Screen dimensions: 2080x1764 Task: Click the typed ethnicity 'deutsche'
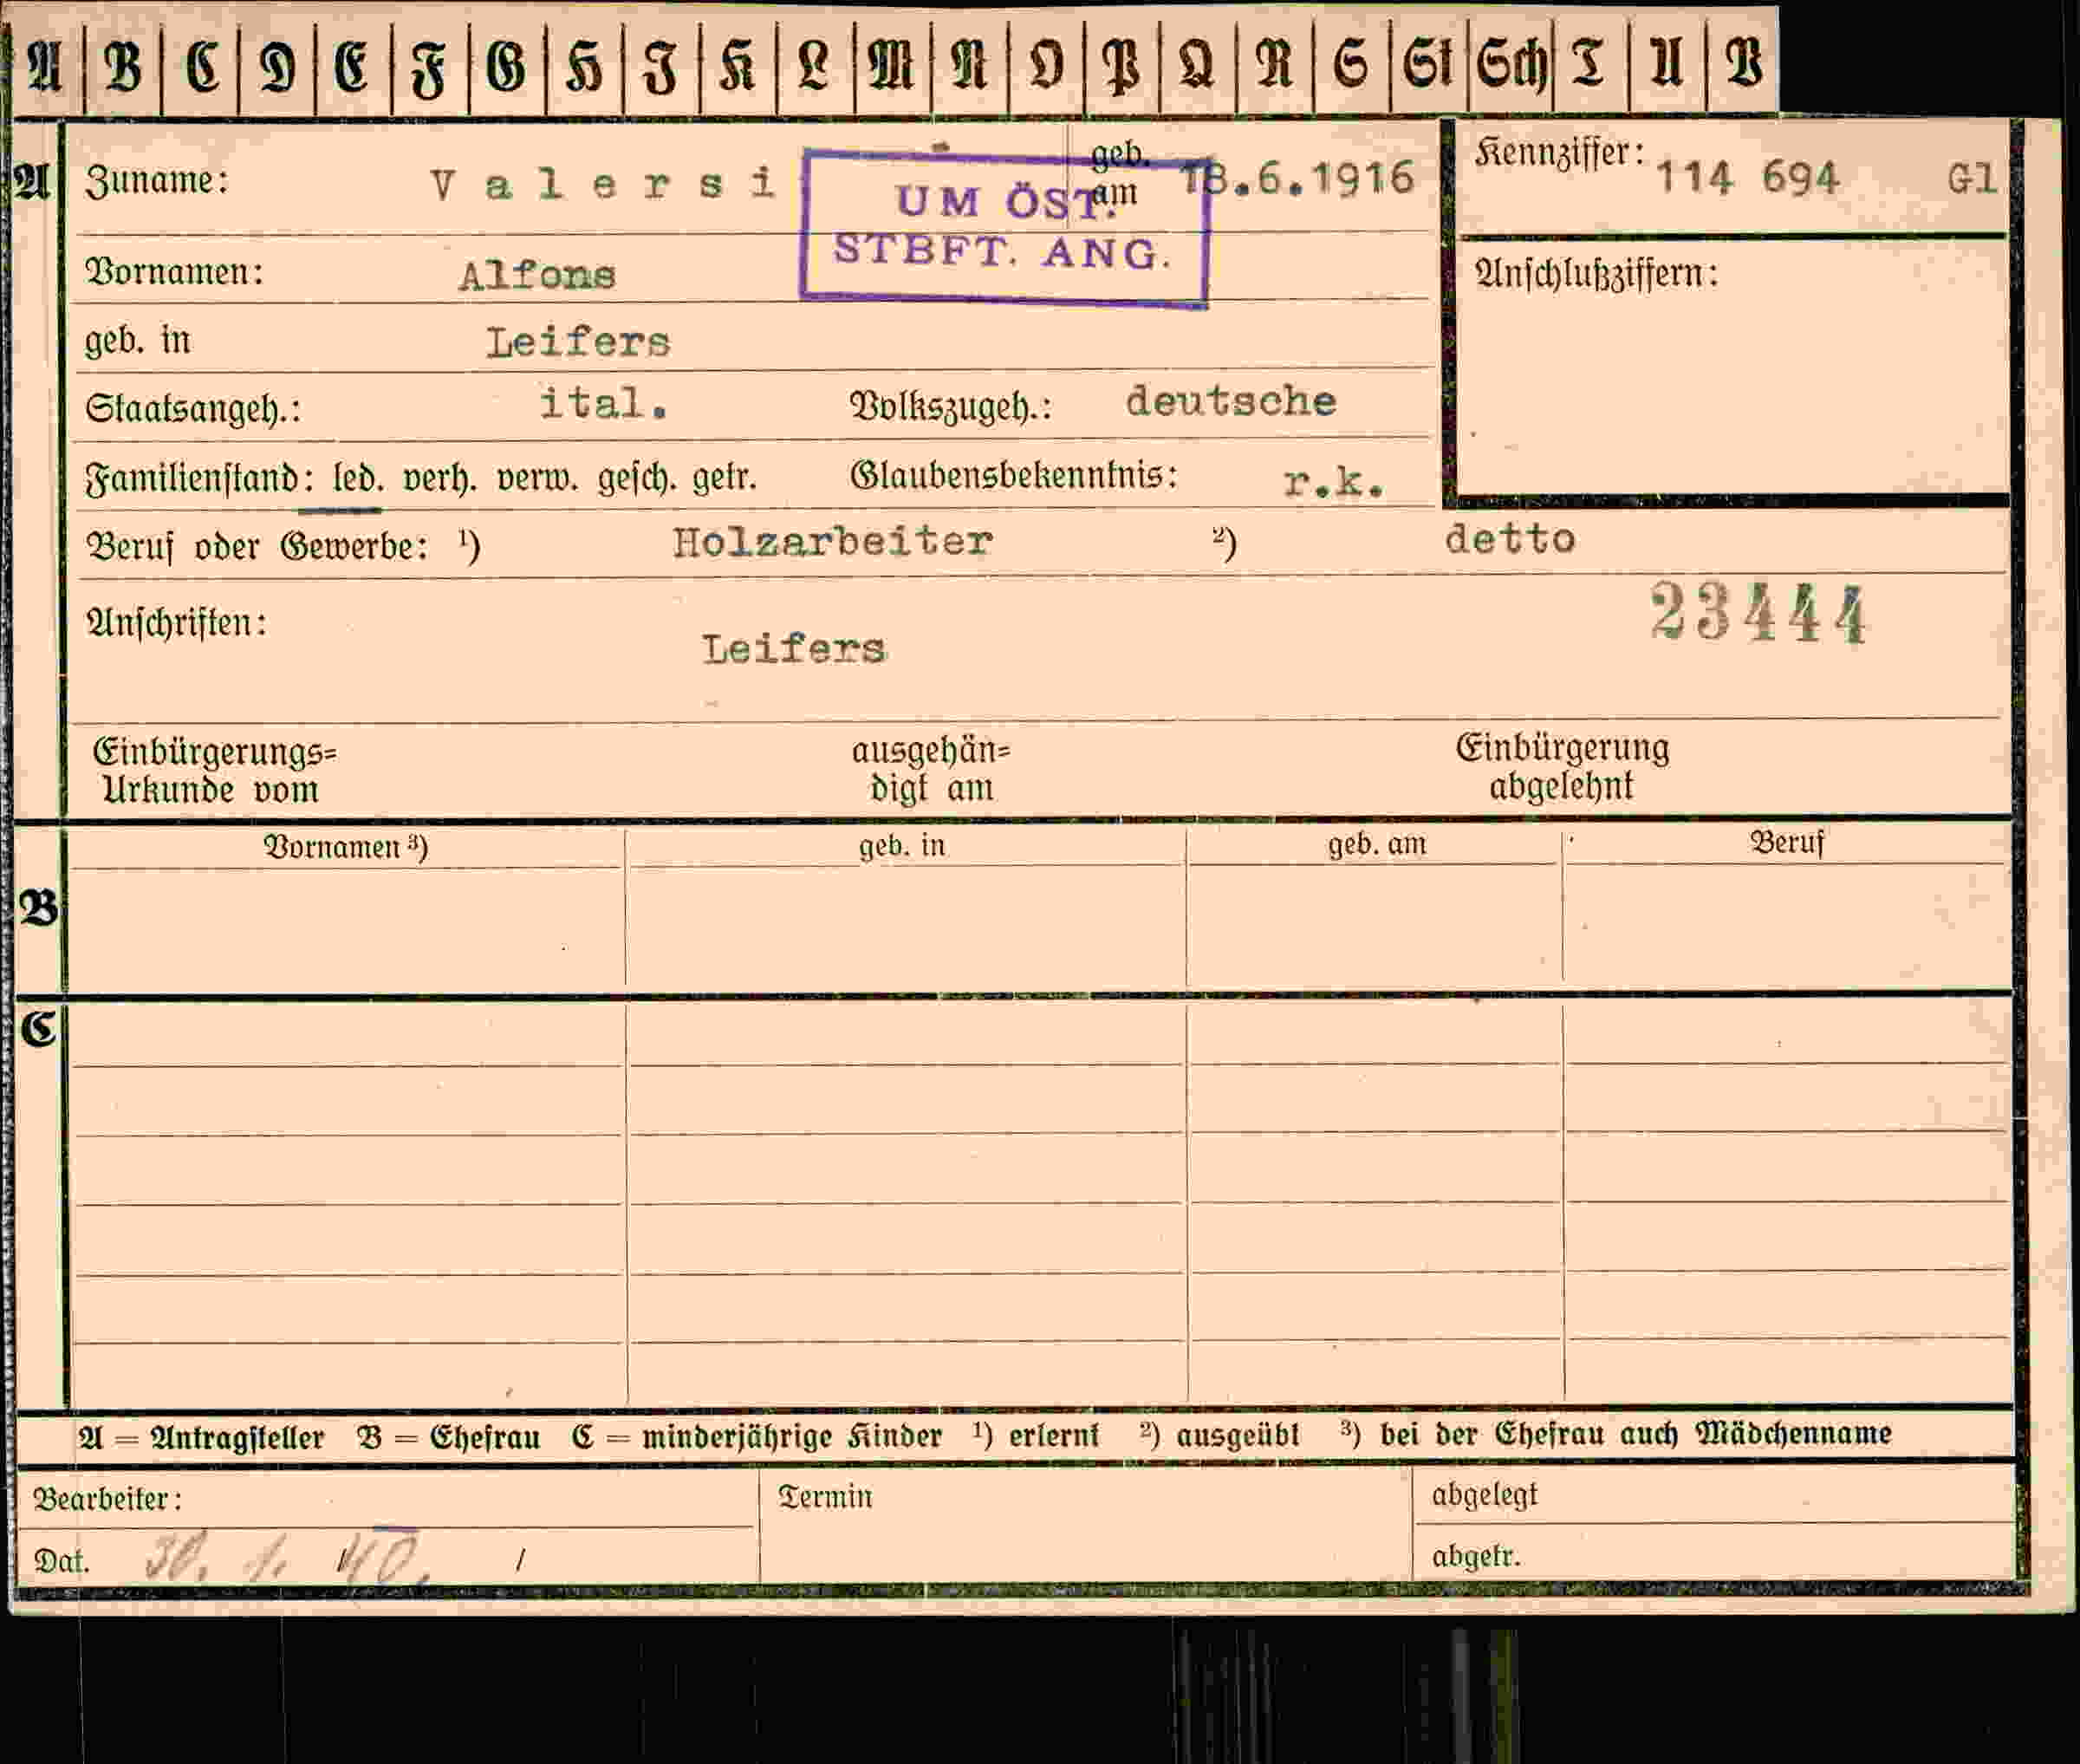coord(1231,401)
